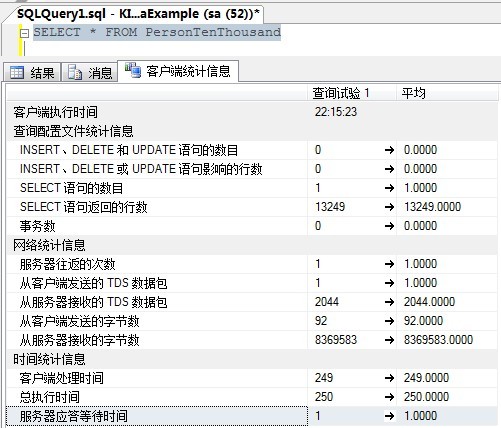
Task: Click the 249 client processing time value
Action: pos(324,378)
